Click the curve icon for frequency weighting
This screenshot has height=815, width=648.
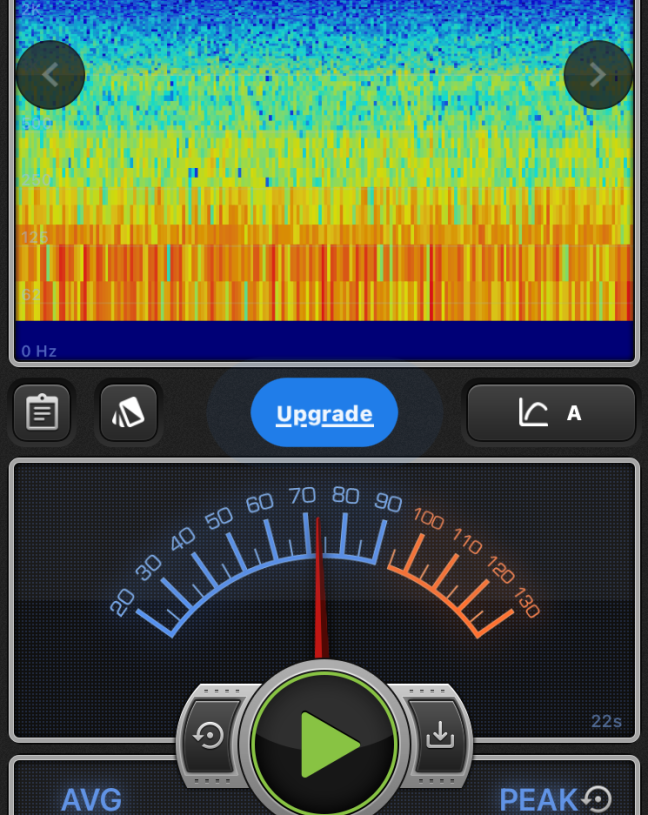(533, 412)
